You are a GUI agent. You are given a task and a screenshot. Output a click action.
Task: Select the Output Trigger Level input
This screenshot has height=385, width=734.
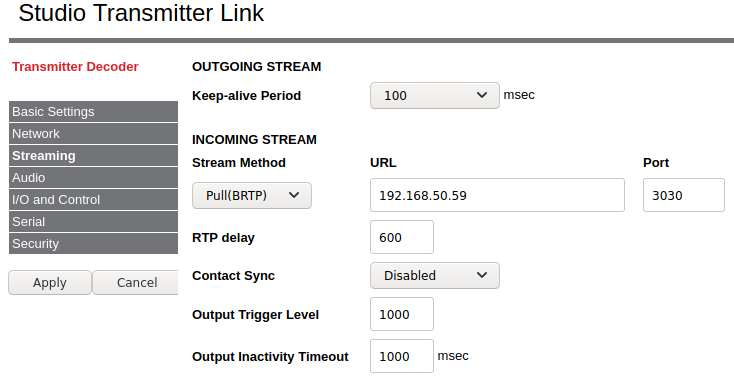coord(402,314)
